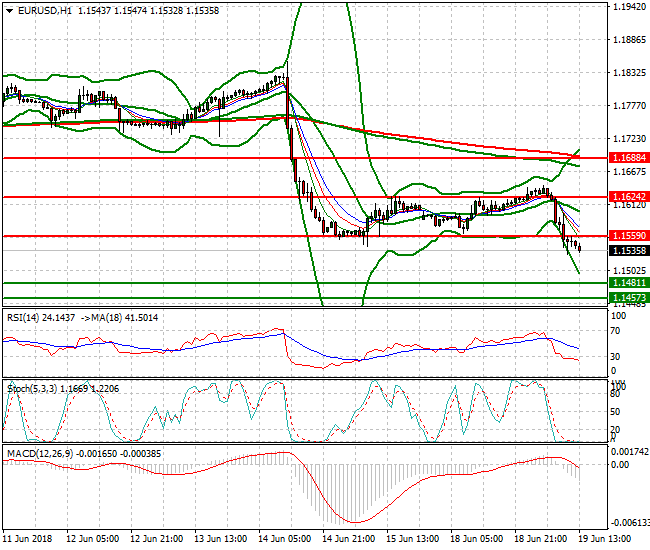This screenshot has height=550, width=650.
Task: Select the 1.16884 red price level label
Action: [x=629, y=158]
